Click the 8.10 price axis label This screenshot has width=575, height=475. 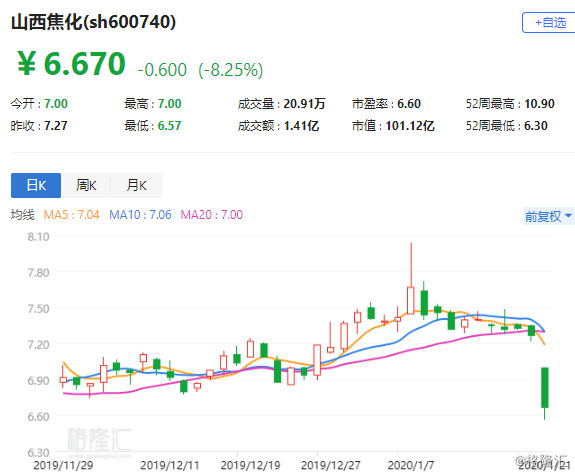point(38,237)
